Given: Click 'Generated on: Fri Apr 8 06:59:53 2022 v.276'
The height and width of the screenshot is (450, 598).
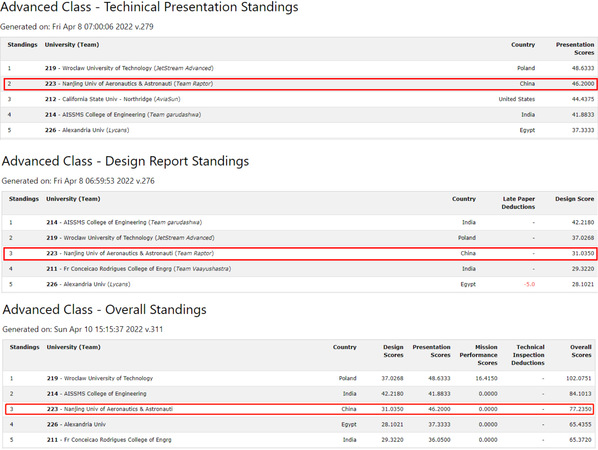Looking at the screenshot, I should [78, 181].
